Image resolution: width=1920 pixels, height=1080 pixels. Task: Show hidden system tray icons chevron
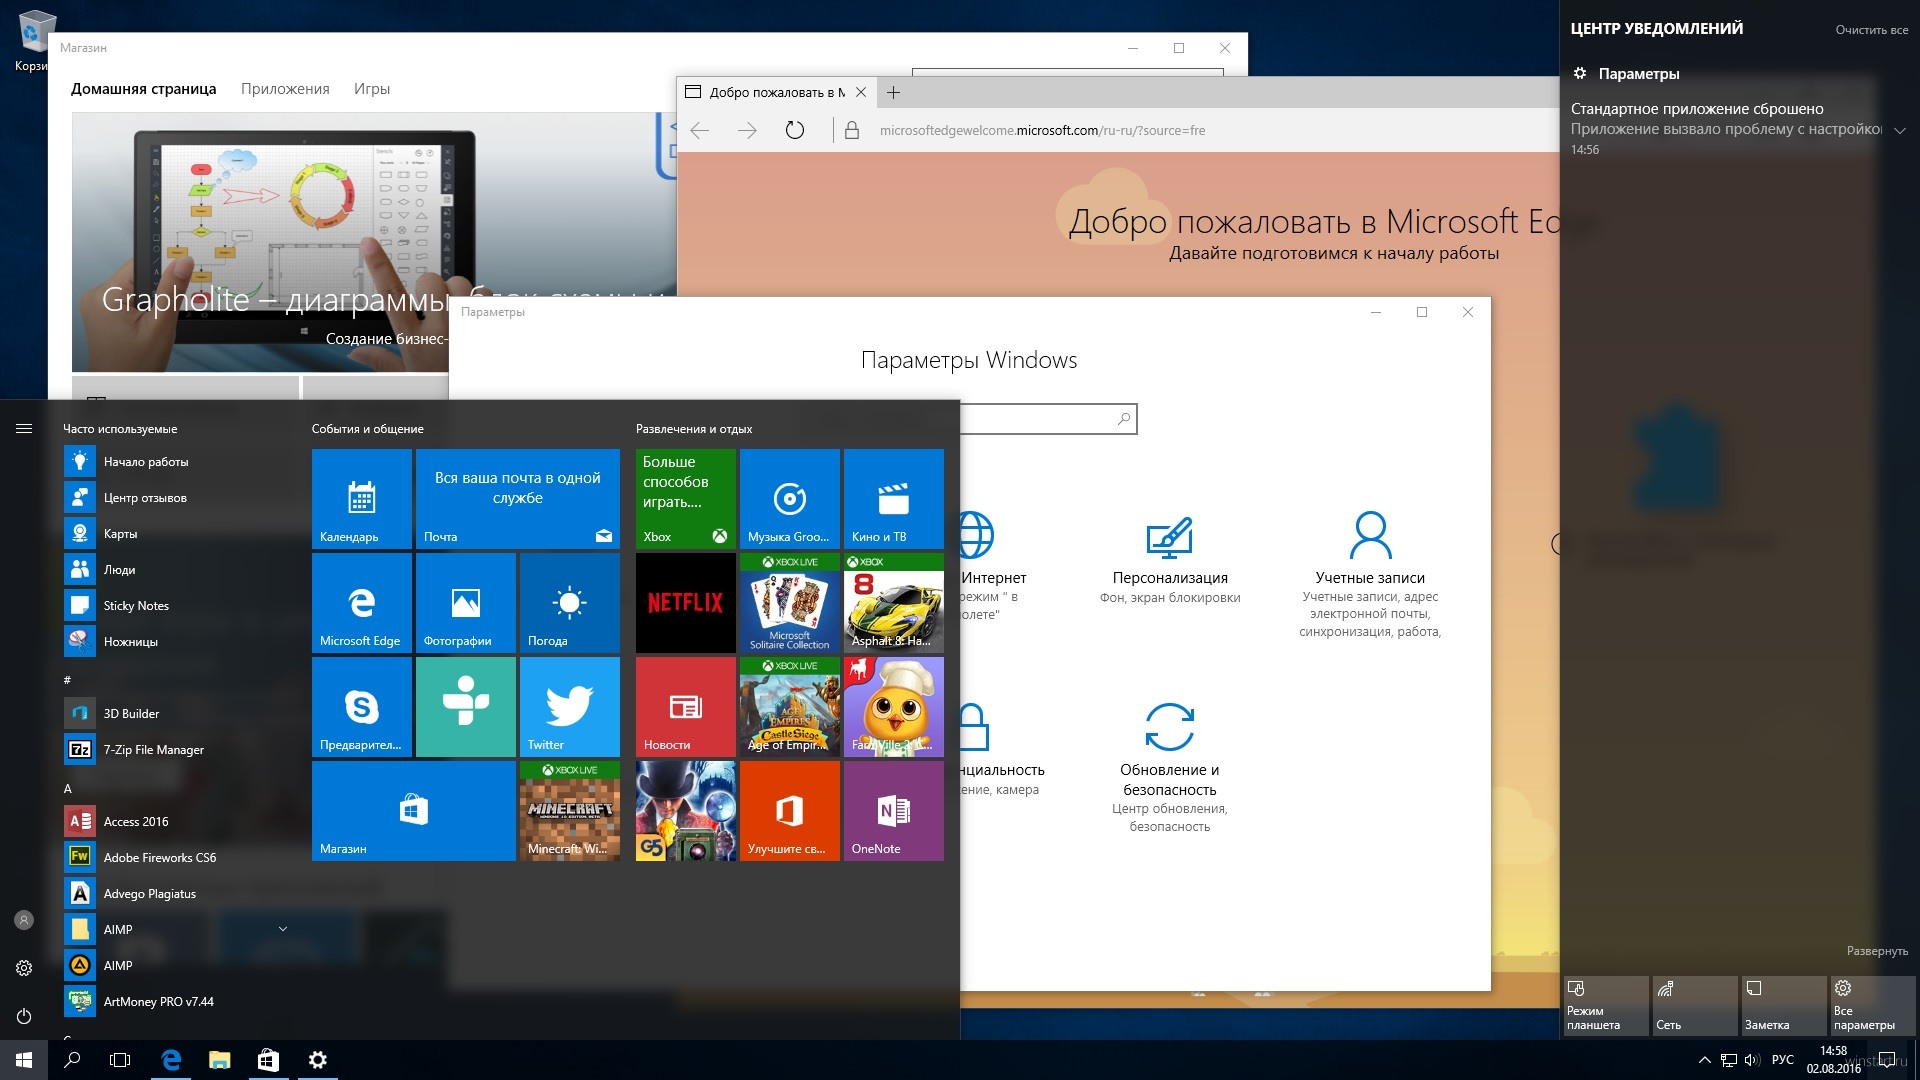point(1704,1060)
